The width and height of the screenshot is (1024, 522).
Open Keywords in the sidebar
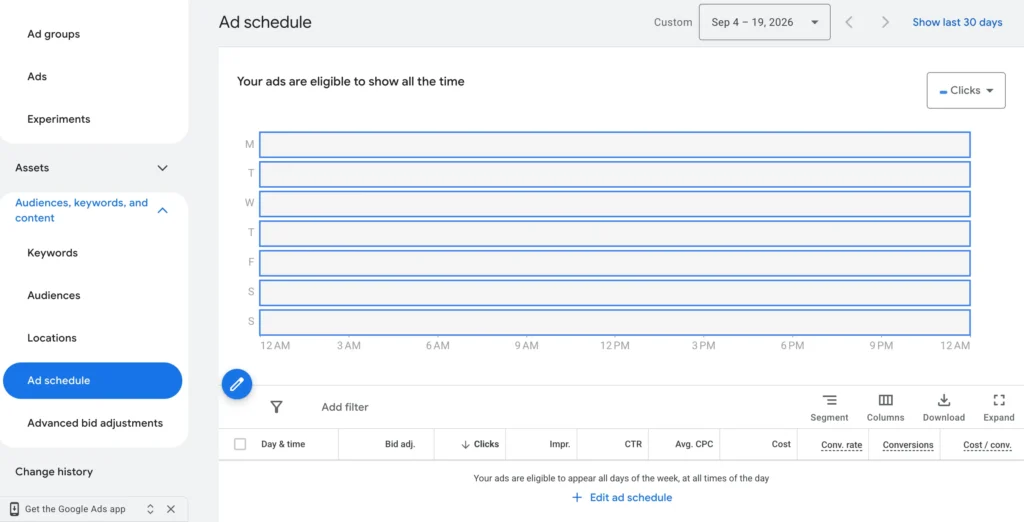(52, 253)
